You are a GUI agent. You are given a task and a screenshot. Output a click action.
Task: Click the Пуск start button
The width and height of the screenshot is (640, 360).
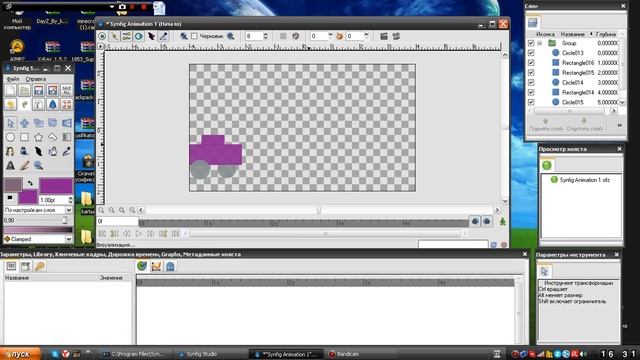point(20,354)
